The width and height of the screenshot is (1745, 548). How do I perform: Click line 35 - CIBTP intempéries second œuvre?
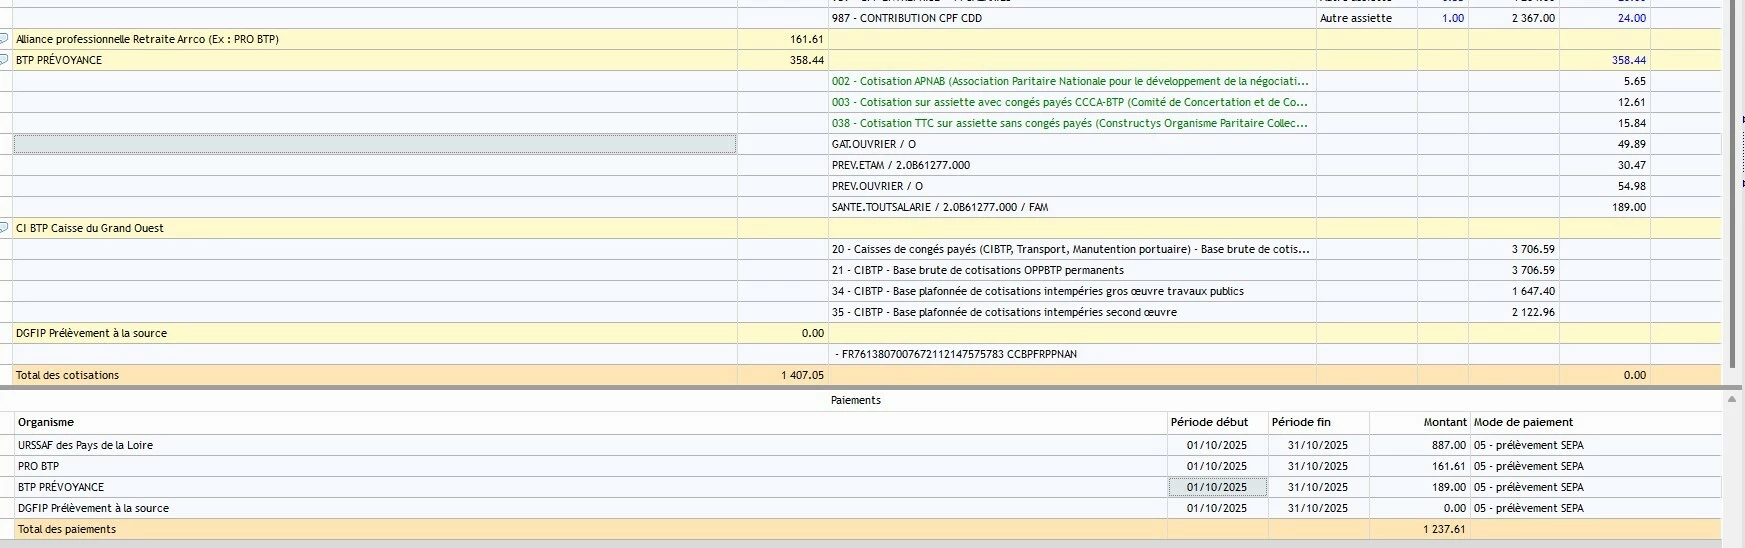(1004, 312)
